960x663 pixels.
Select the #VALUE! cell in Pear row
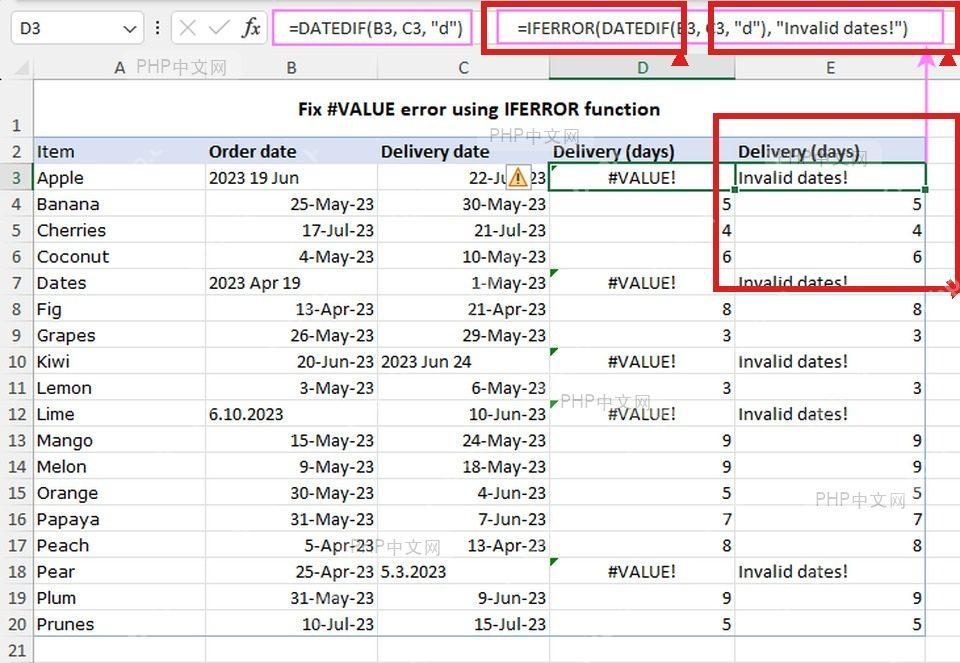click(x=642, y=572)
